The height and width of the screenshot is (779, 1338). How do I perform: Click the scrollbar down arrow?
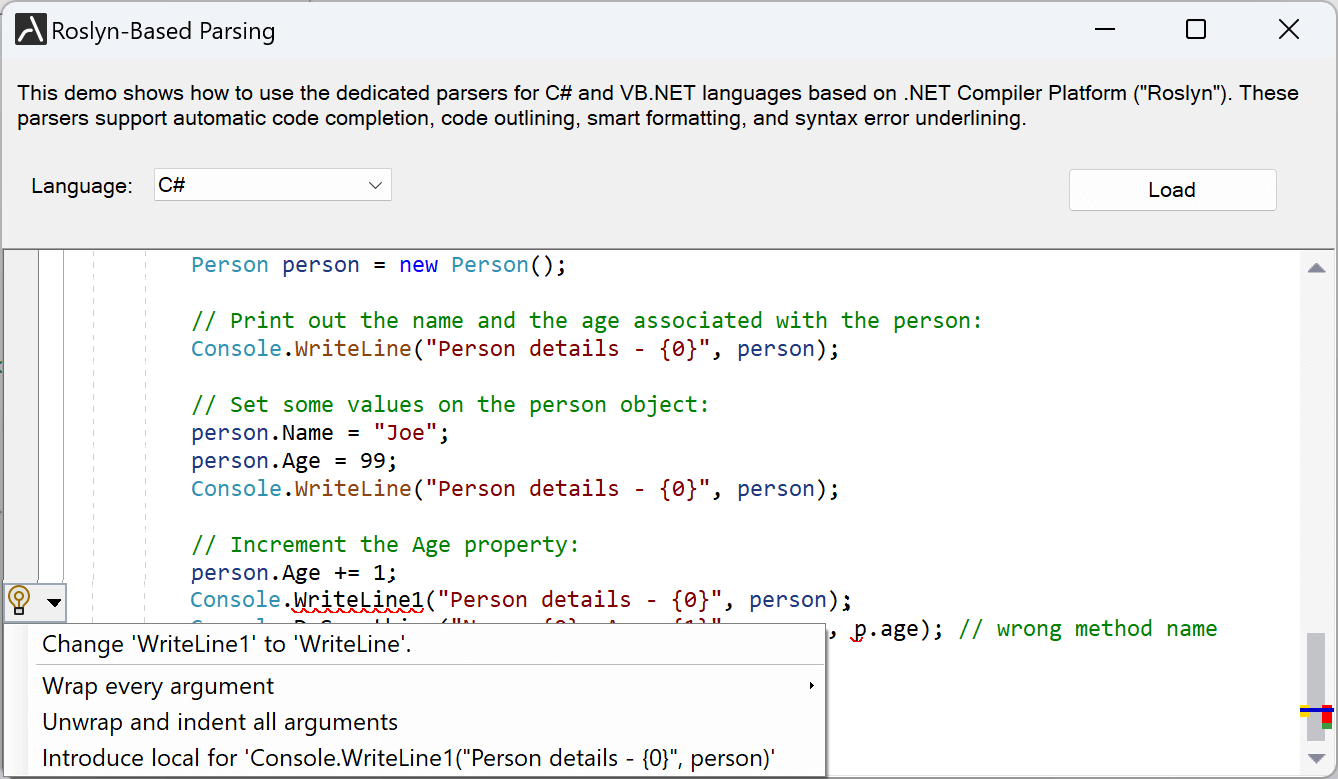point(1317,758)
